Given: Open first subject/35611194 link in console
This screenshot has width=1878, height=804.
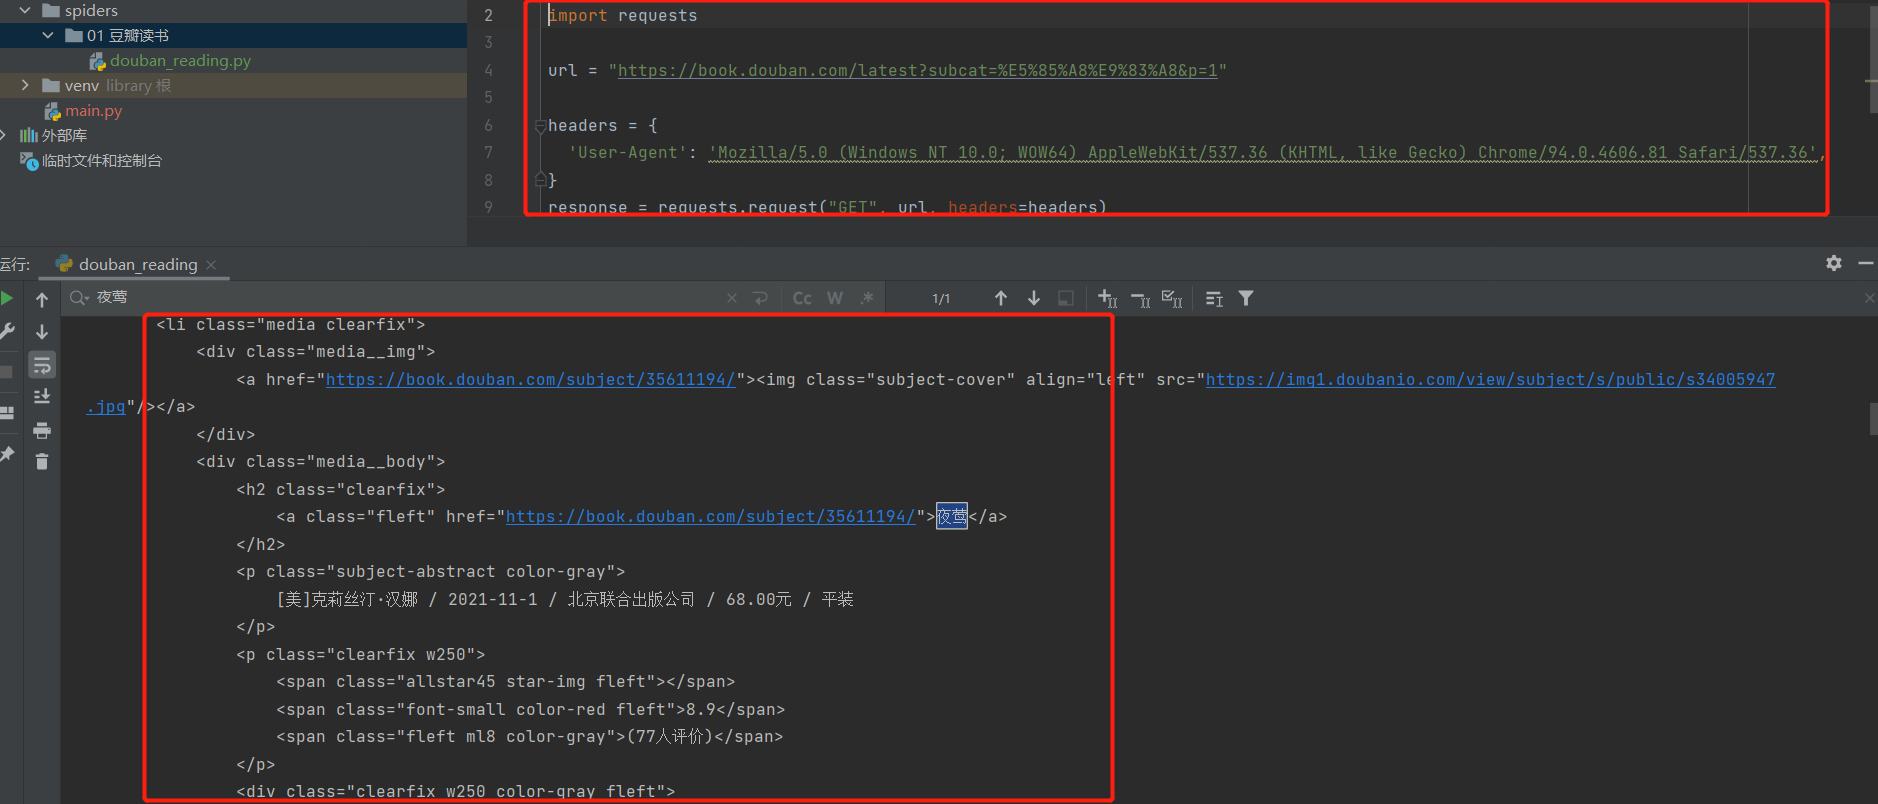Looking at the screenshot, I should [x=530, y=379].
